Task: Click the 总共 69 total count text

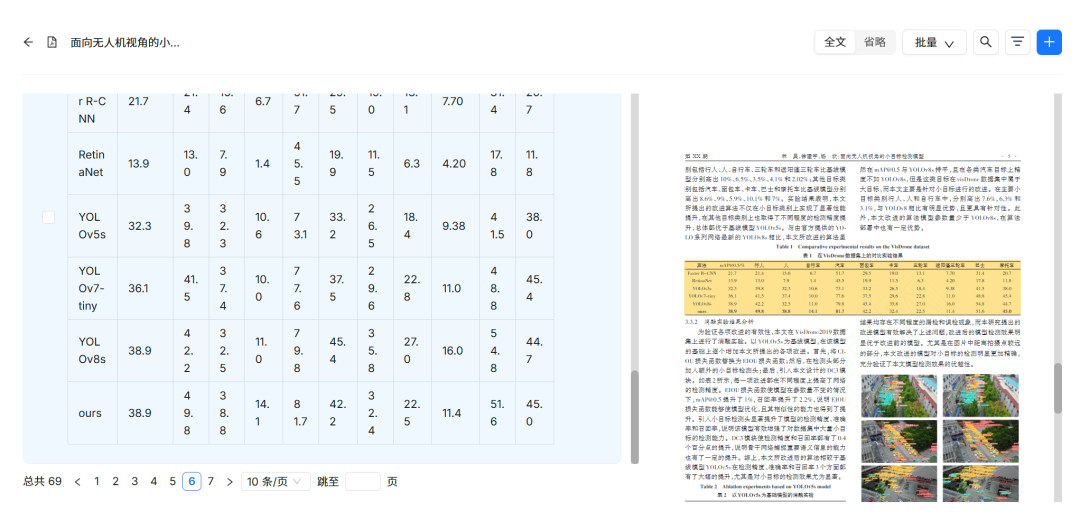Action: point(43,481)
